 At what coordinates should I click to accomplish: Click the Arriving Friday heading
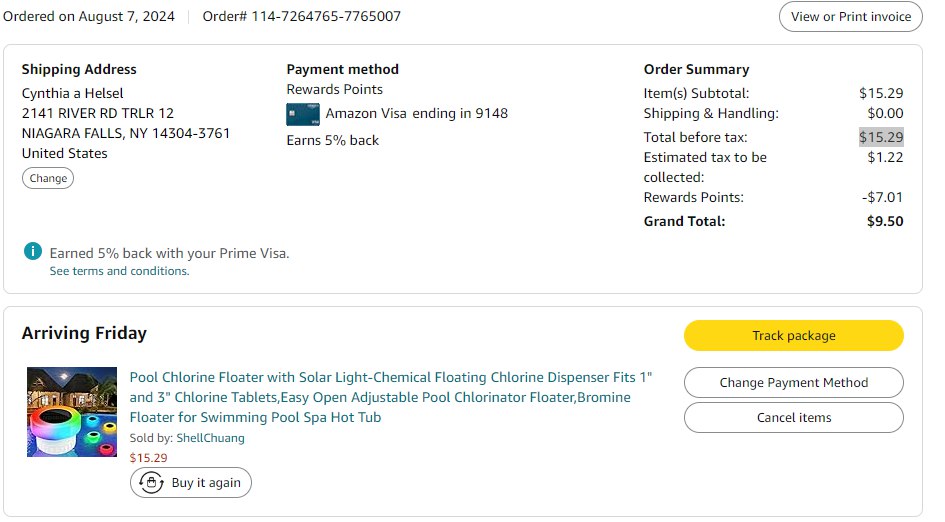(x=84, y=334)
